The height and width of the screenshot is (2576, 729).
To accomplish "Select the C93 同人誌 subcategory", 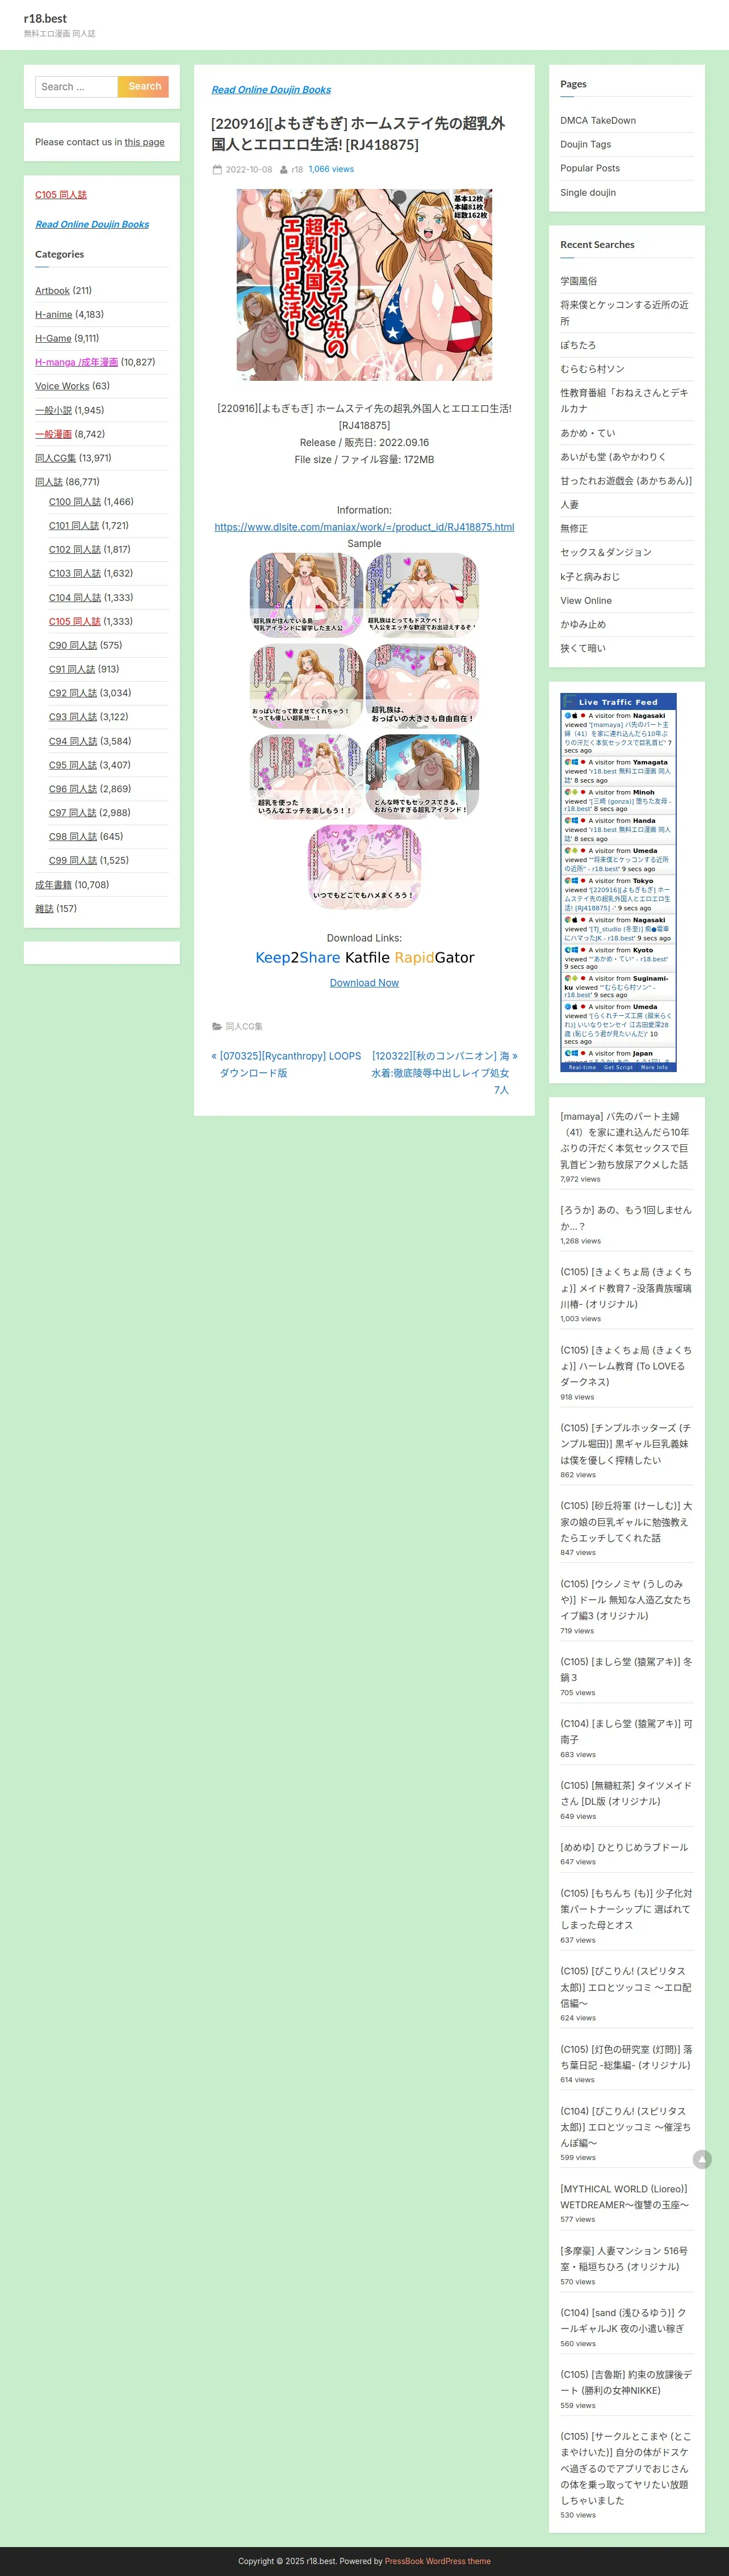I will click(73, 717).
